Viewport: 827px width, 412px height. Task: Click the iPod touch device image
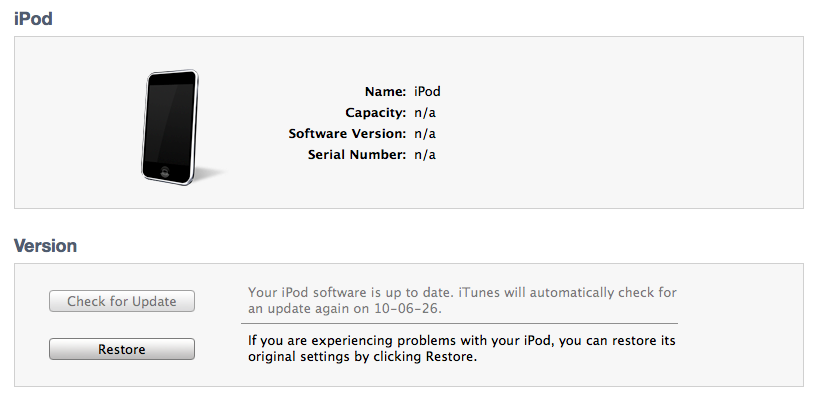click(170, 126)
